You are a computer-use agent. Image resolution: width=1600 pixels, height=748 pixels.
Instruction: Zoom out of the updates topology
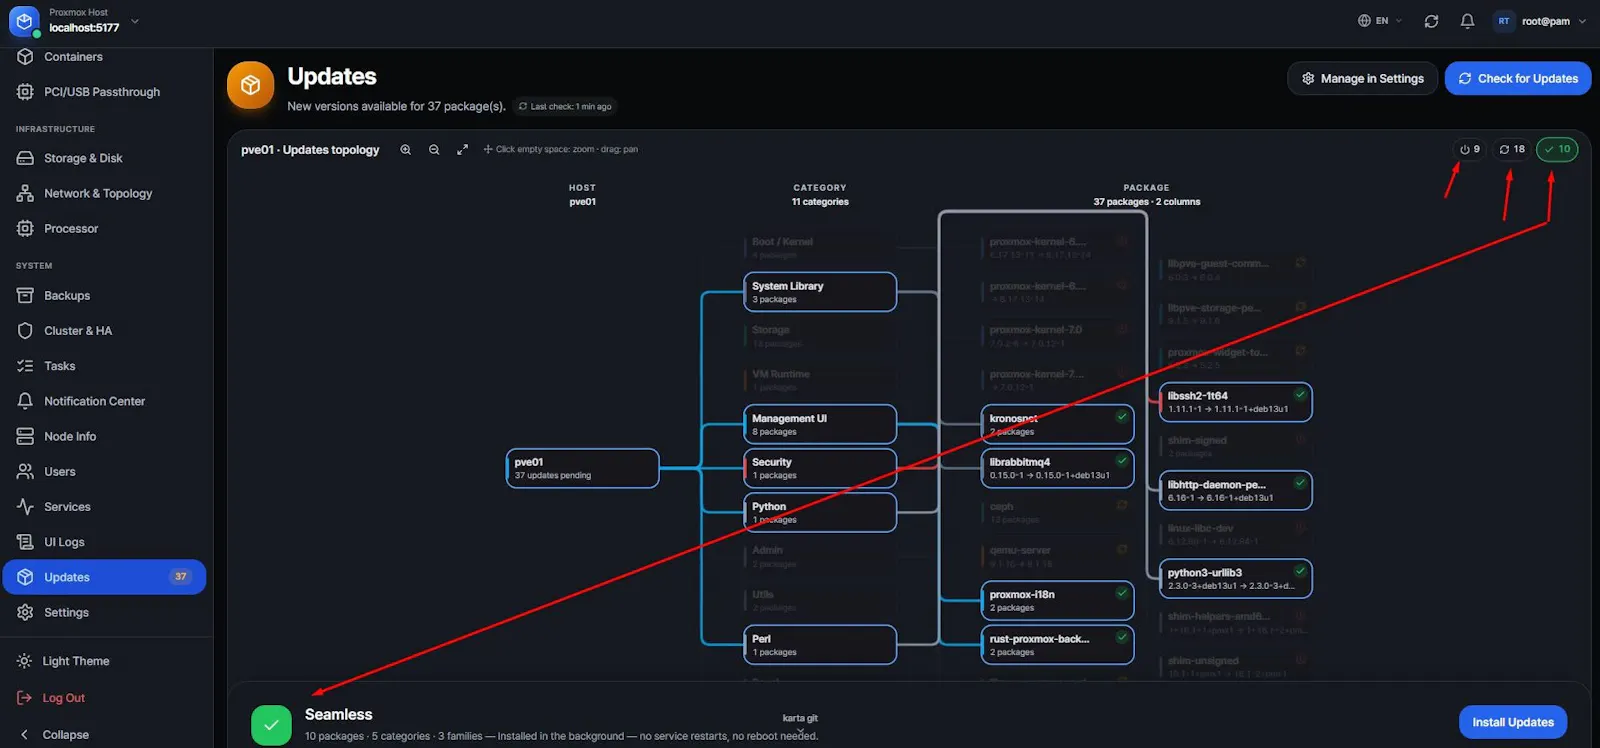pos(434,150)
